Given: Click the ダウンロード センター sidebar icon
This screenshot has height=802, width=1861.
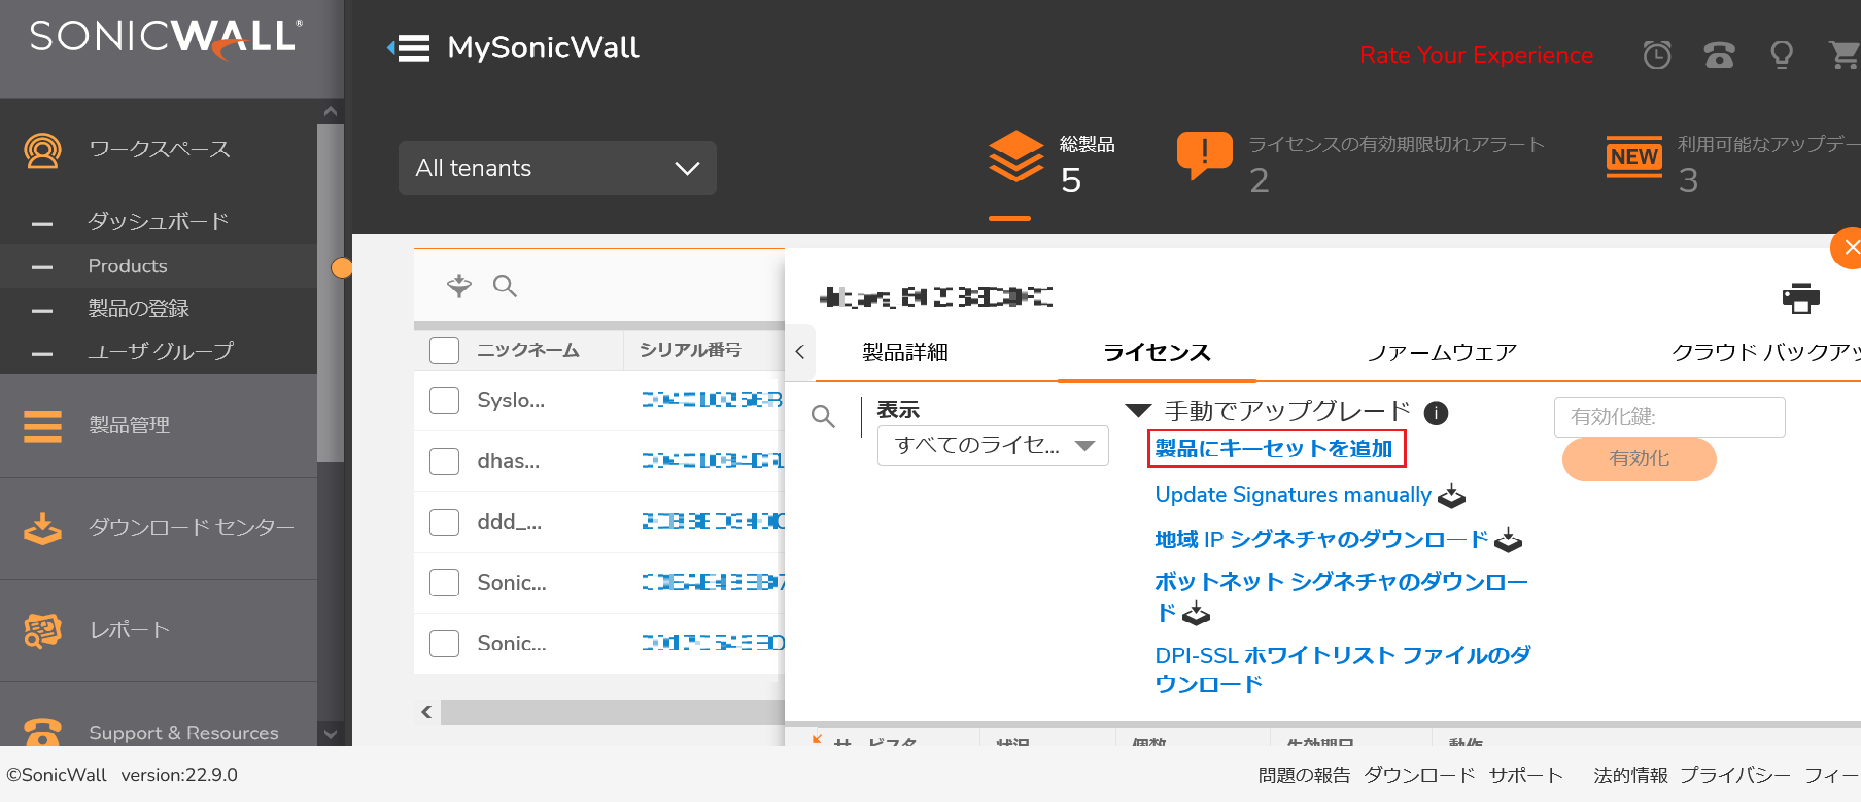Looking at the screenshot, I should (x=43, y=528).
